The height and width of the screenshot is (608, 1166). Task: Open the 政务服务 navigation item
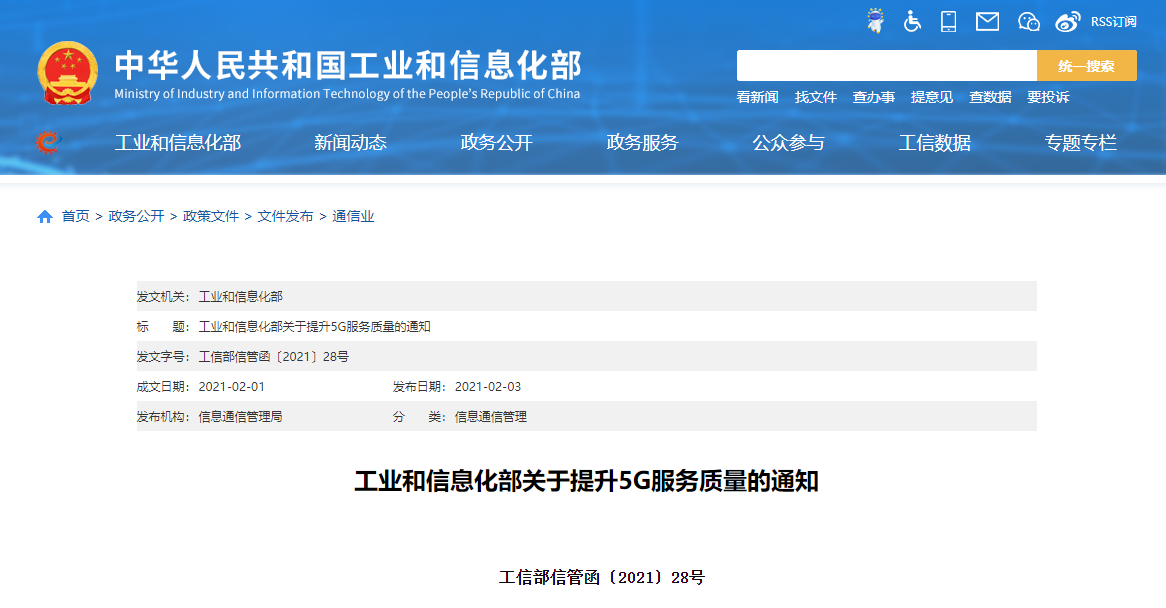click(642, 143)
